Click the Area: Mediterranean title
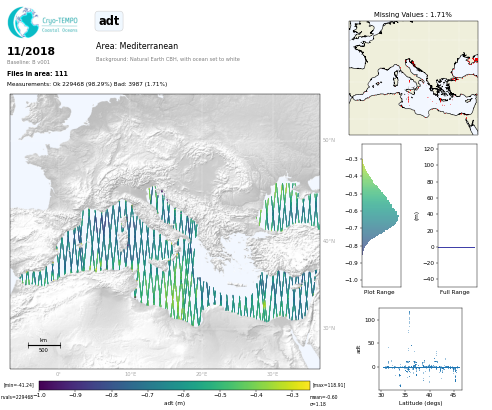This screenshot has height=410, width=492. point(137,46)
